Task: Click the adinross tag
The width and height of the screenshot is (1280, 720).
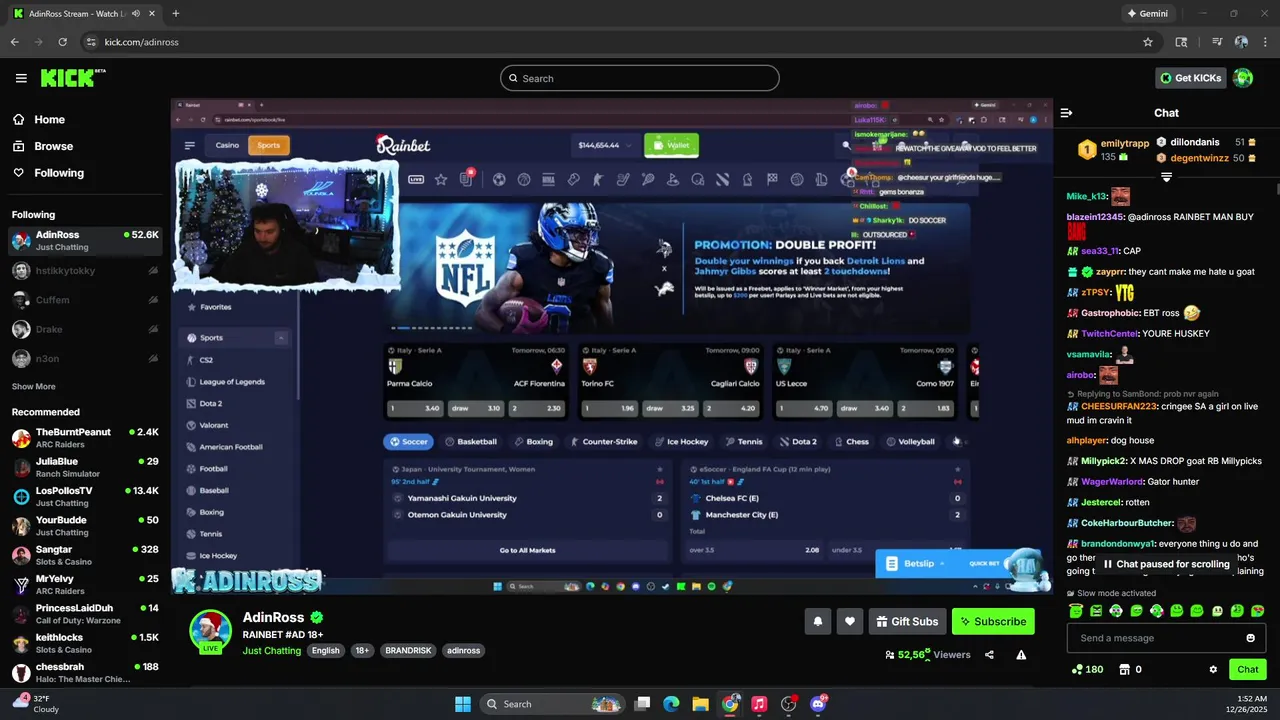Action: [464, 651]
